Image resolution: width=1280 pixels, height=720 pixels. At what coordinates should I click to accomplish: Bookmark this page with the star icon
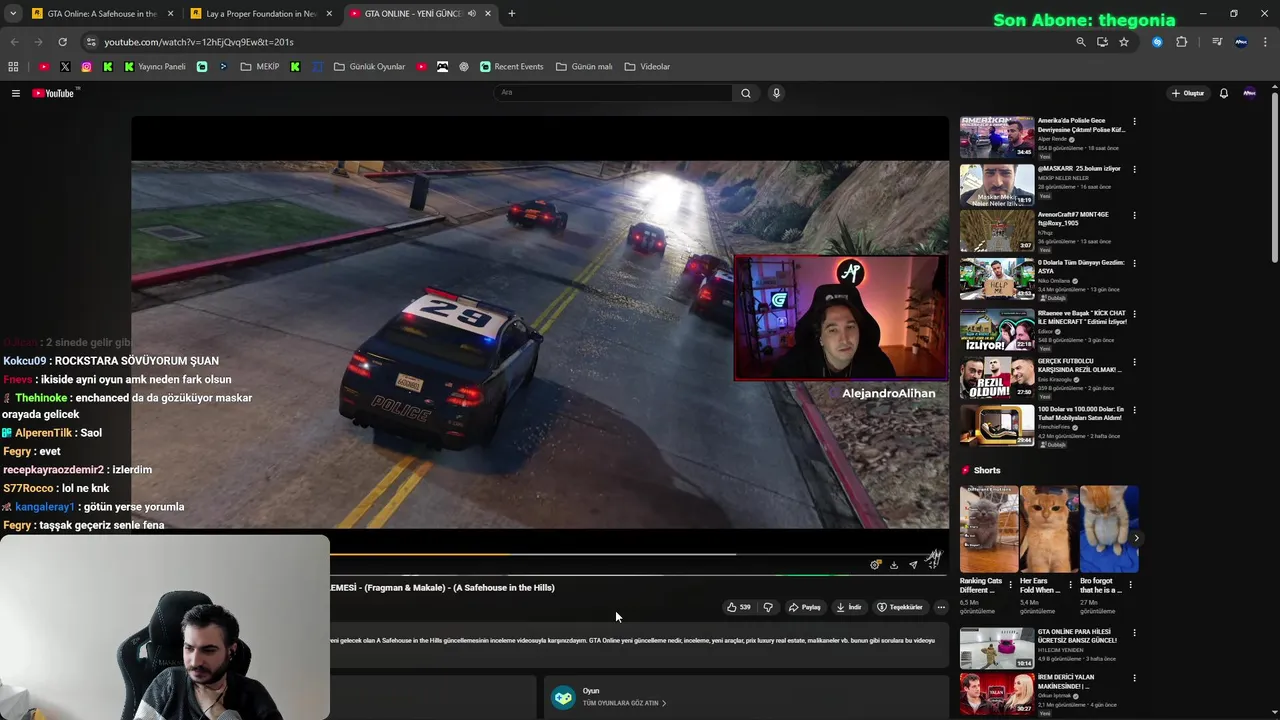pos(1124,42)
